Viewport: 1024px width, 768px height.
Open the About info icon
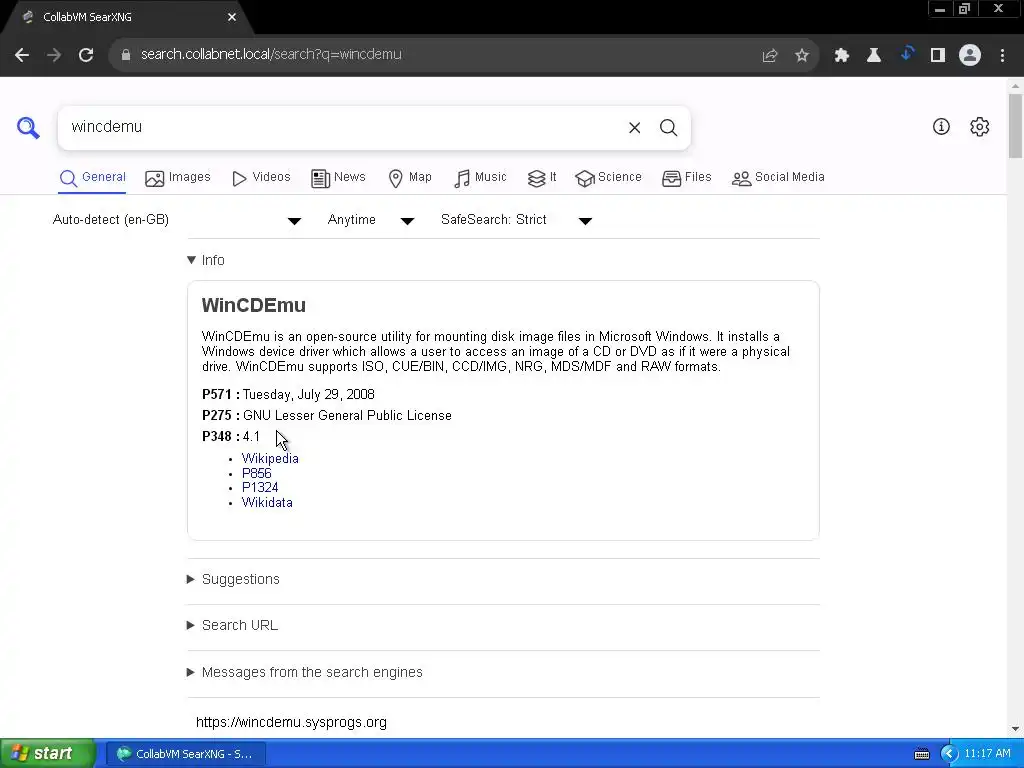pos(941,127)
